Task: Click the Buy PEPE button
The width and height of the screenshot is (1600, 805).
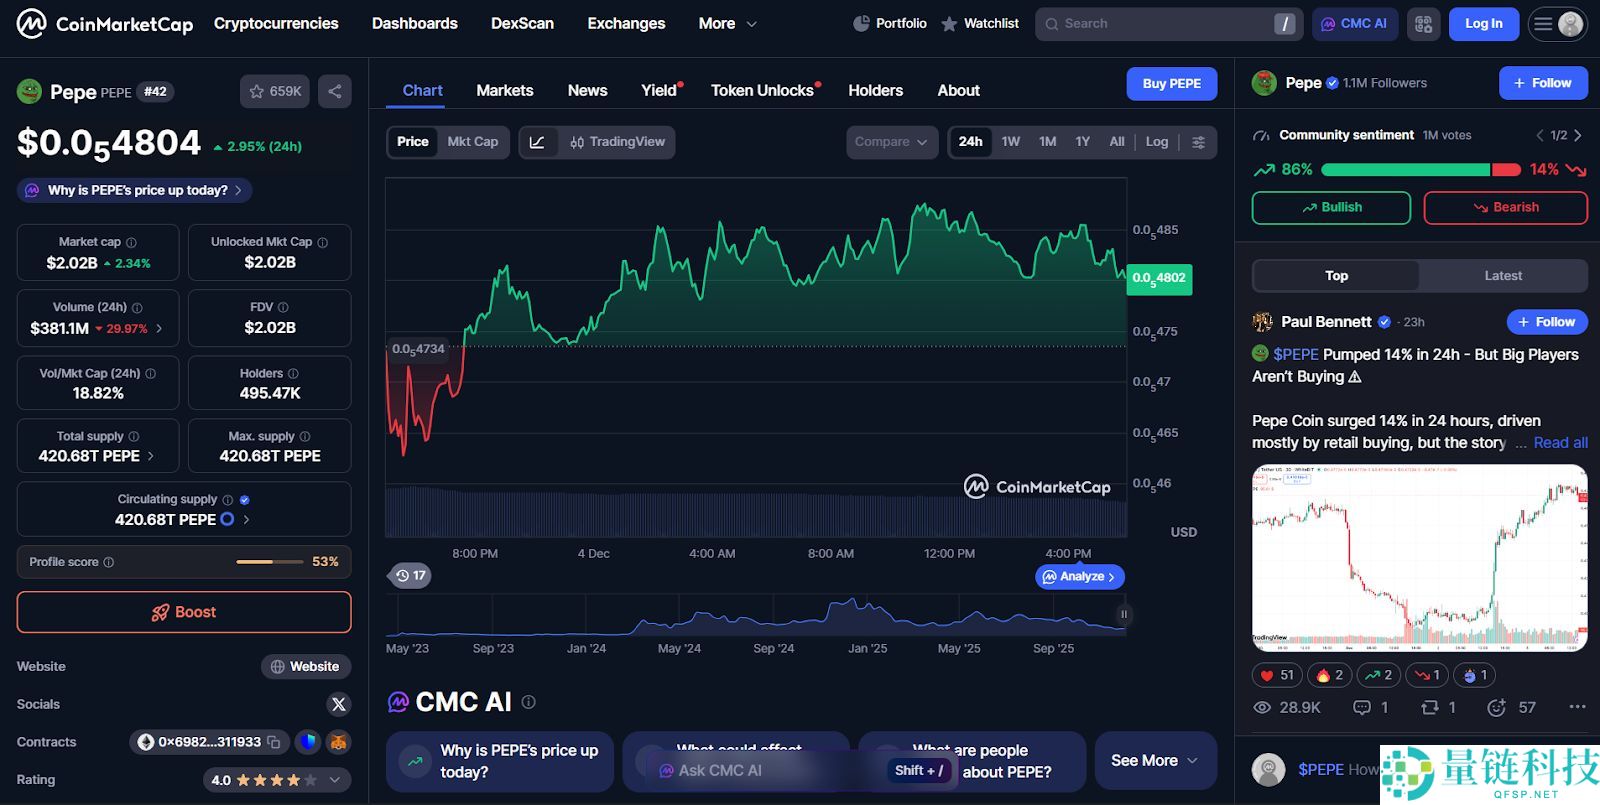Action: click(1171, 84)
